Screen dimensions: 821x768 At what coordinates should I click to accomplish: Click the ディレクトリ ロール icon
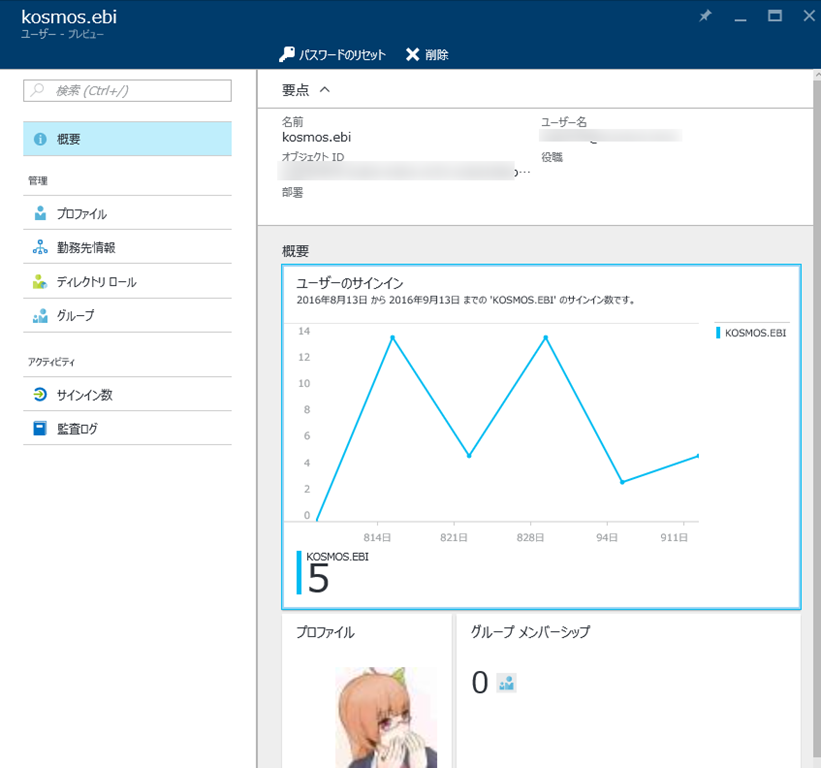point(40,282)
